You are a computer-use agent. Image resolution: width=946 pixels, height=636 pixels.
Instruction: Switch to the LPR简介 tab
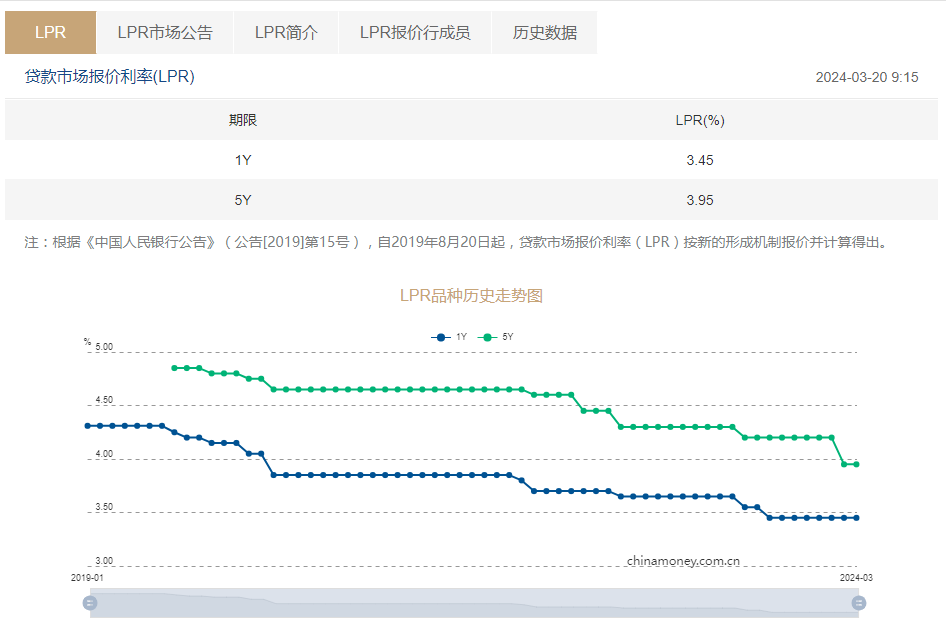point(286,33)
